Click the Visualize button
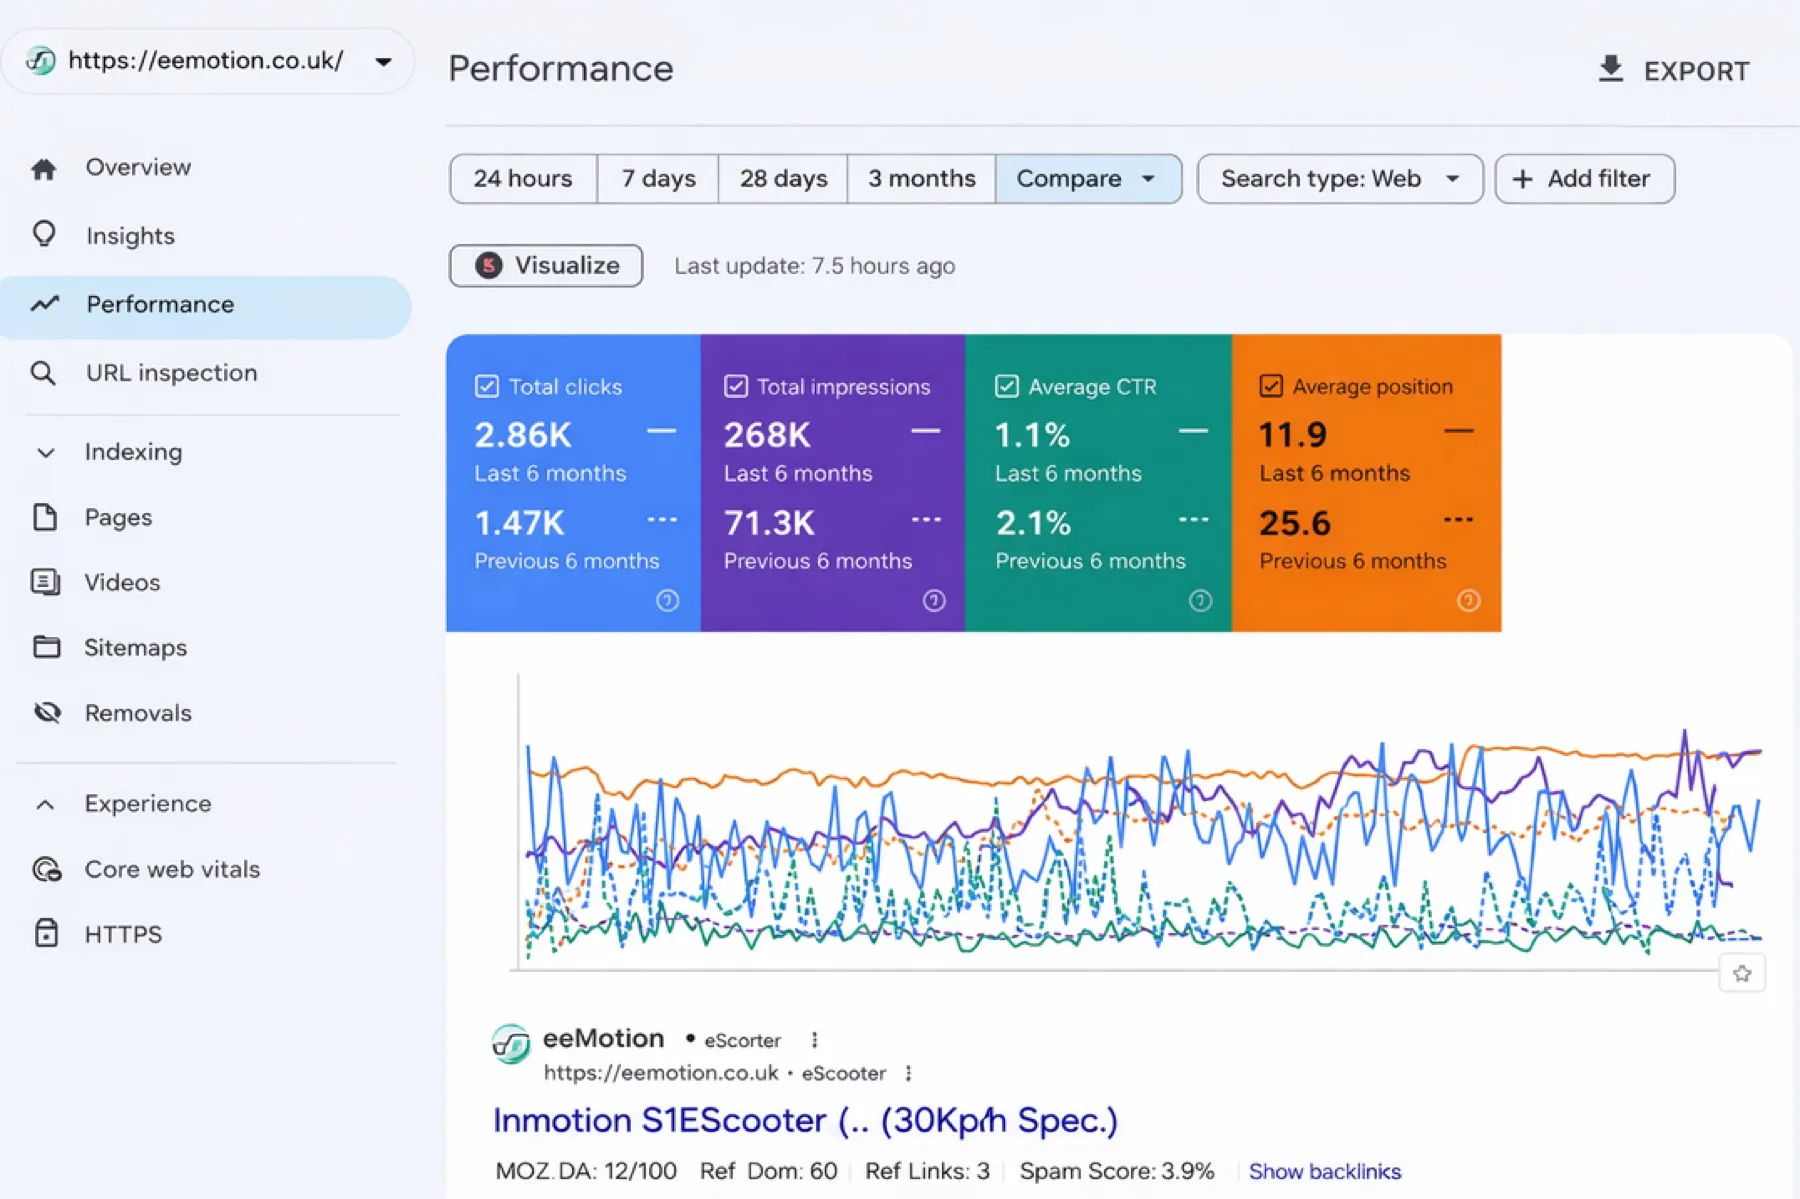 [546, 265]
